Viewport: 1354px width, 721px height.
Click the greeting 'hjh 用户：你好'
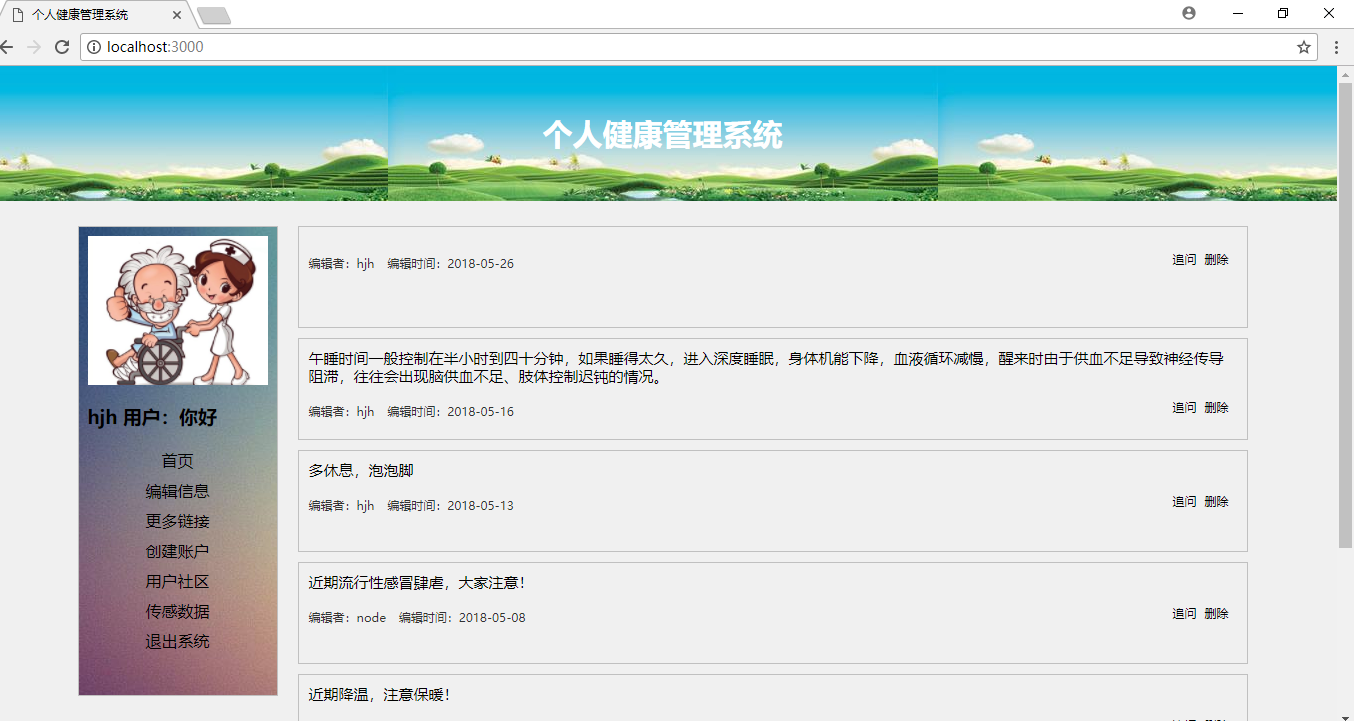pyautogui.click(x=152, y=418)
